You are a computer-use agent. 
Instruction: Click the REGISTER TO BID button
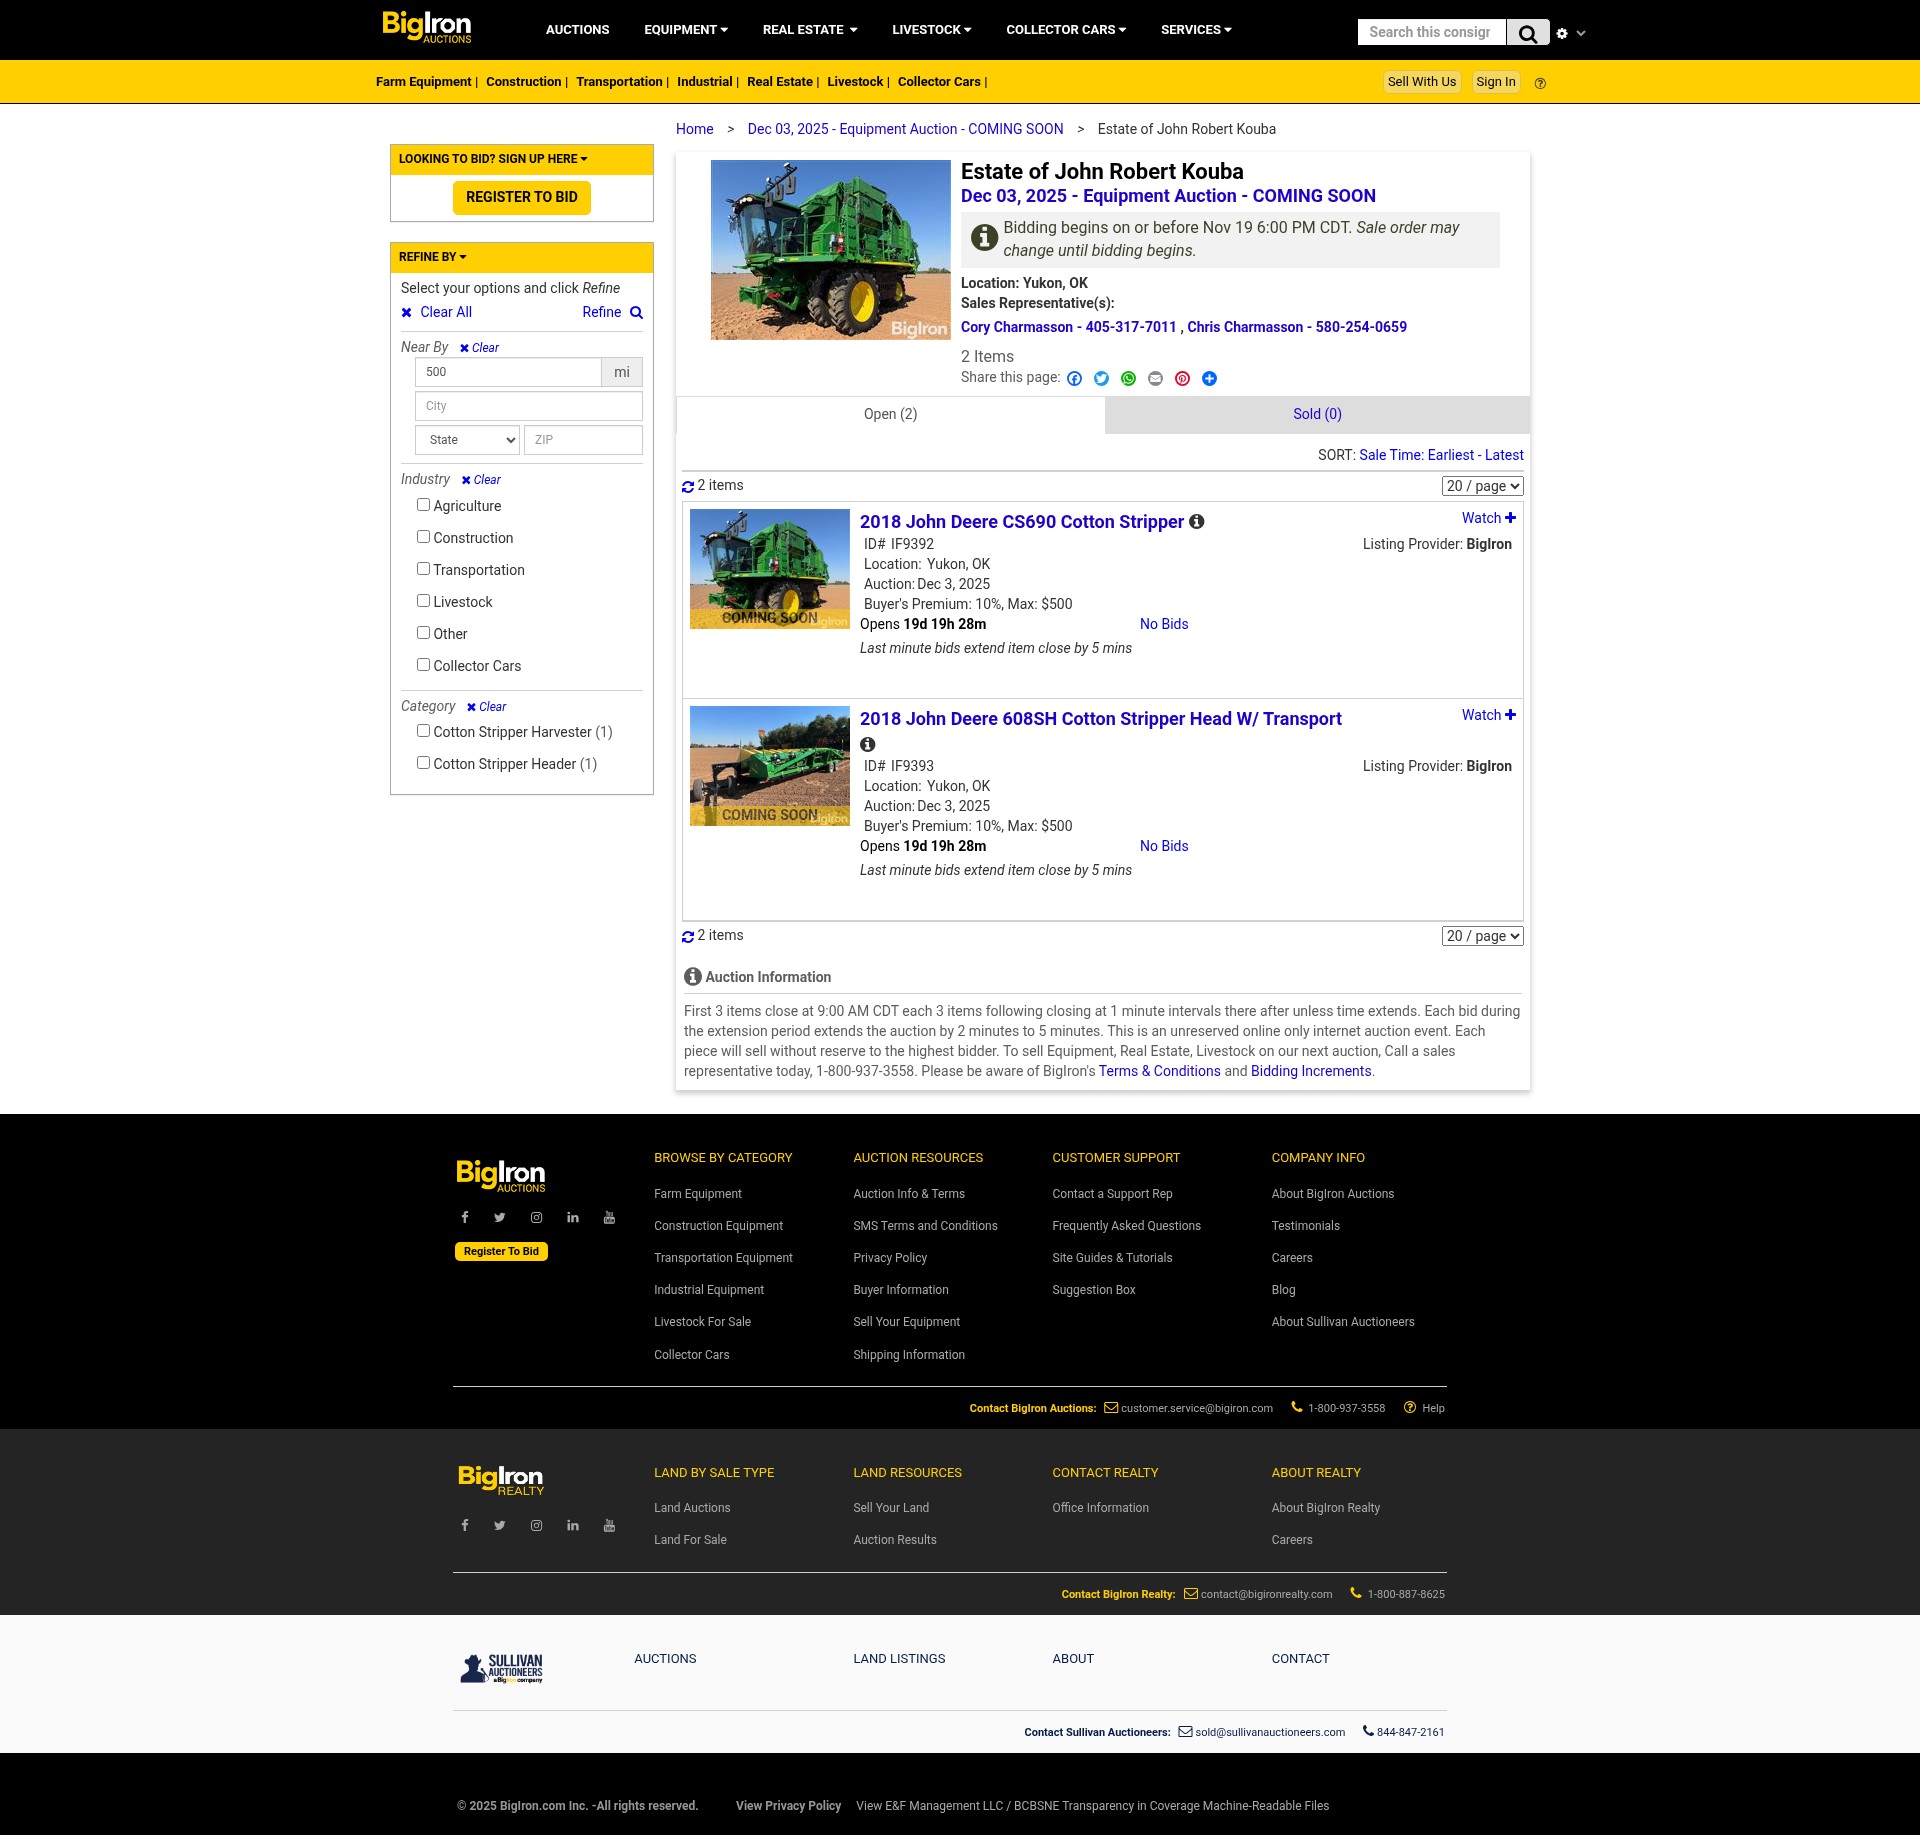point(521,198)
